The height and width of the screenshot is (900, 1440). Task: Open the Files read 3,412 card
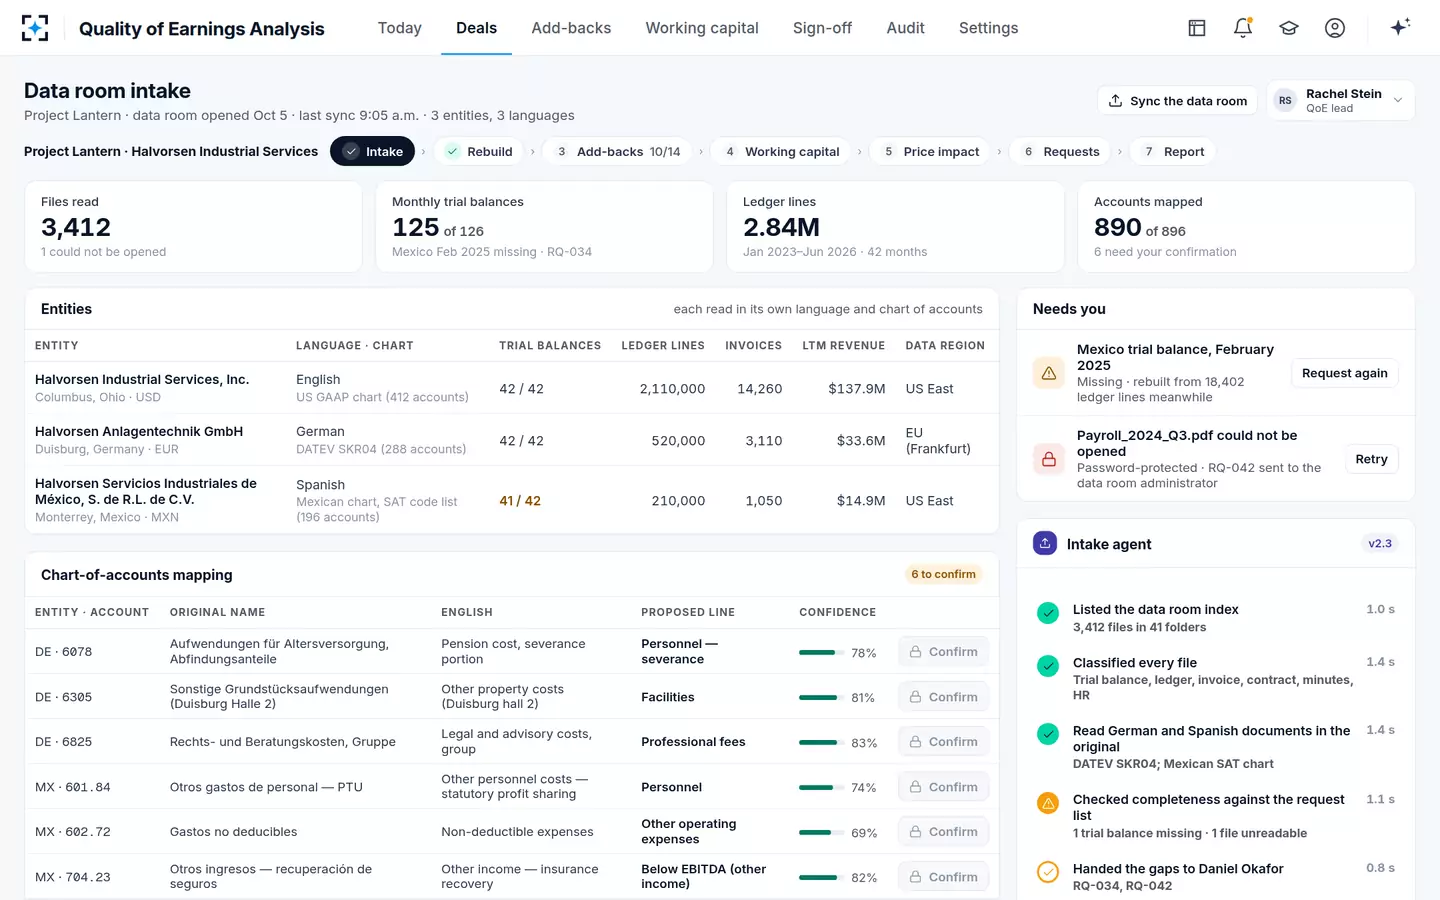[x=193, y=226]
